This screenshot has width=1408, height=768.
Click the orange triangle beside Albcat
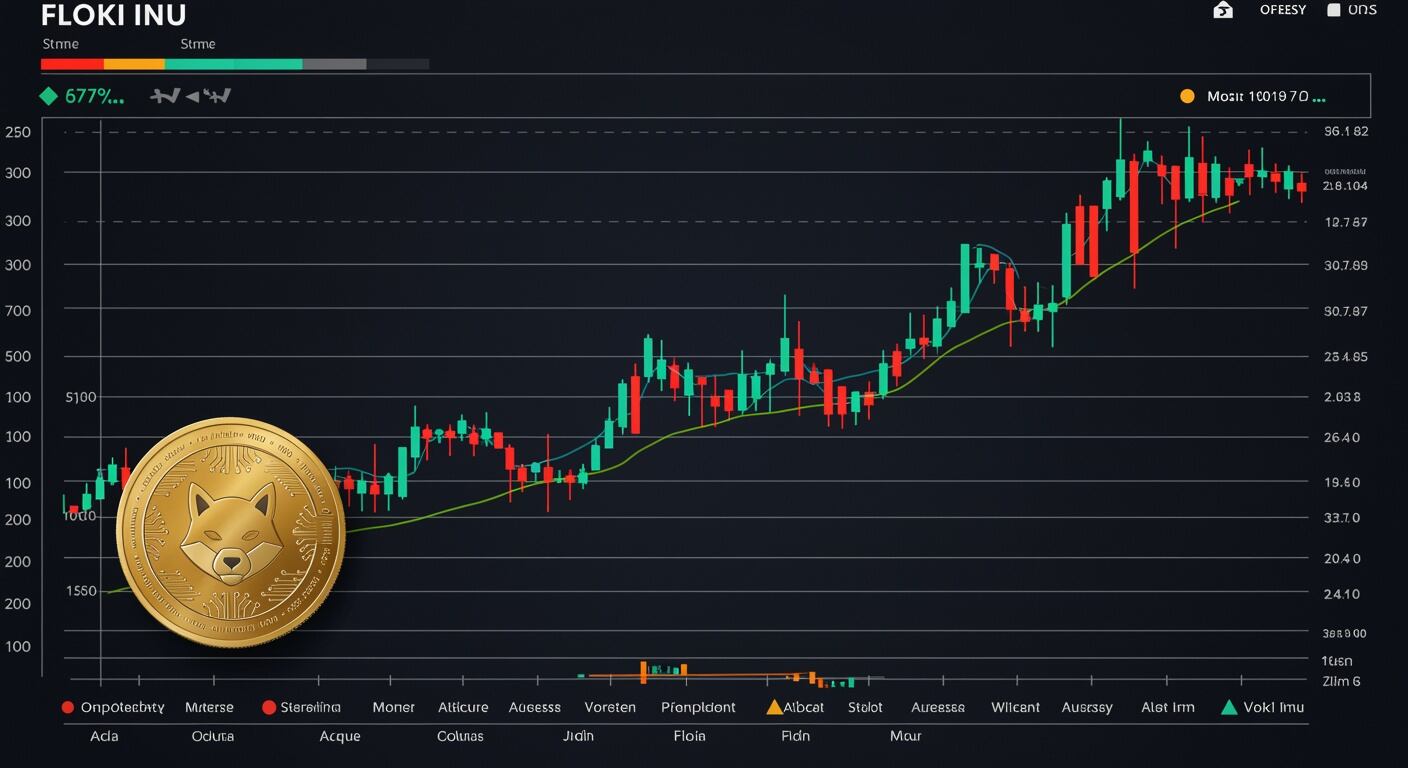coord(773,707)
